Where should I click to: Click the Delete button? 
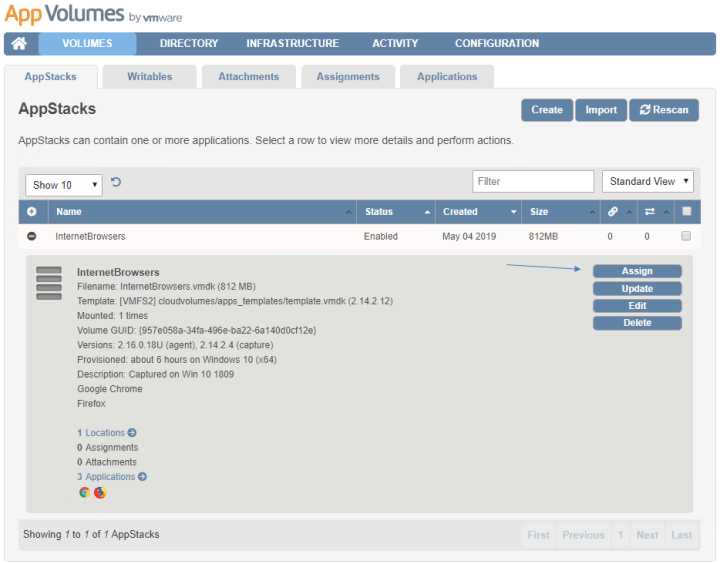click(637, 323)
